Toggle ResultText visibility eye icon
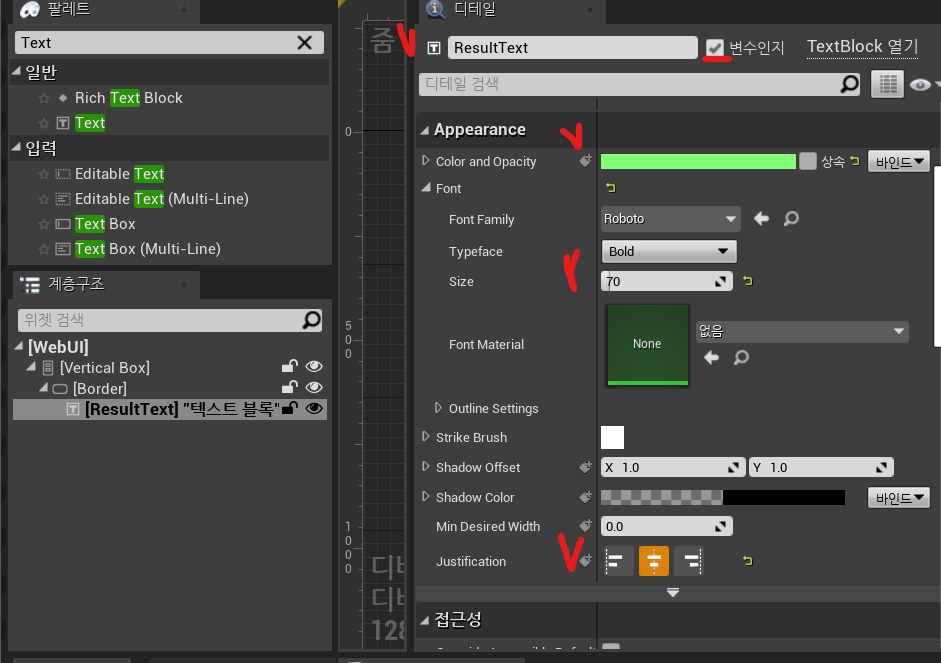 click(x=314, y=408)
